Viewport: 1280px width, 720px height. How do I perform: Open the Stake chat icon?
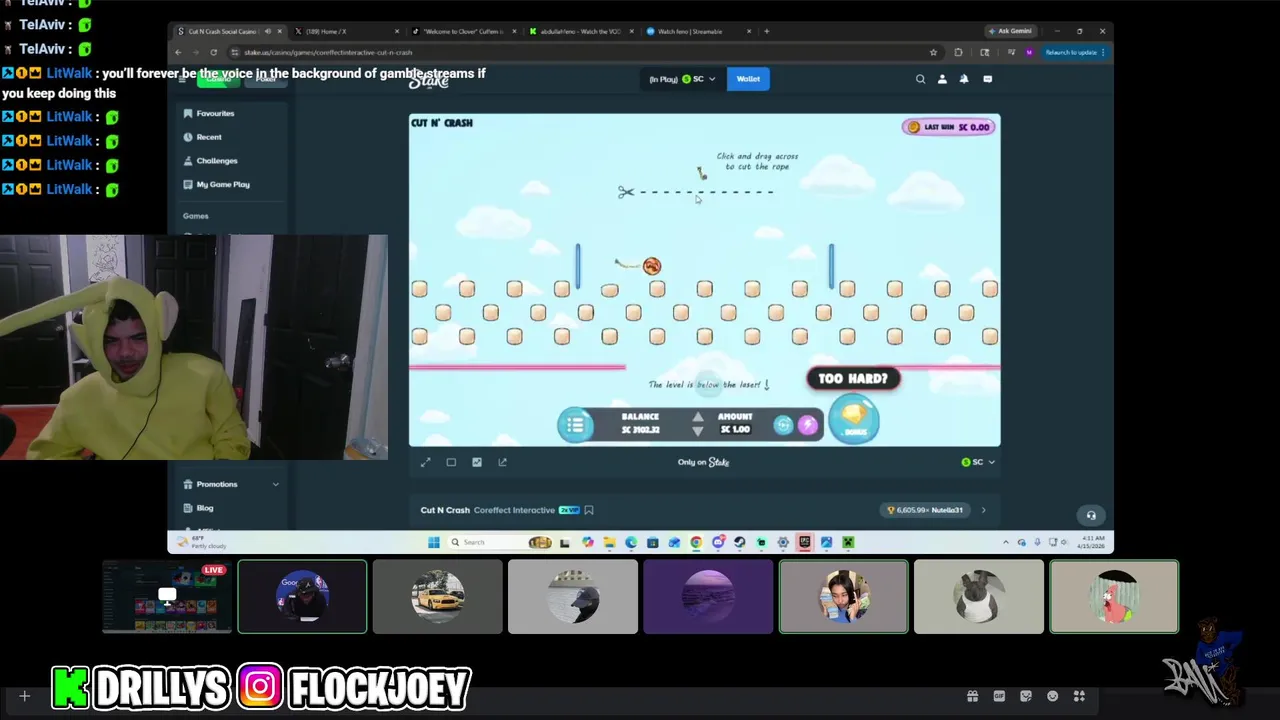coord(987,79)
